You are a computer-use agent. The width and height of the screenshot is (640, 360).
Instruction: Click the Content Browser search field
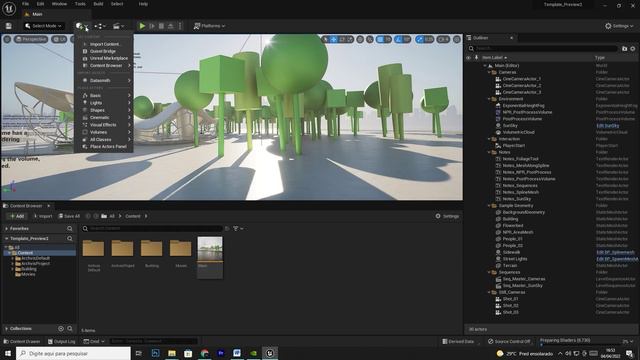pyautogui.click(x=151, y=229)
